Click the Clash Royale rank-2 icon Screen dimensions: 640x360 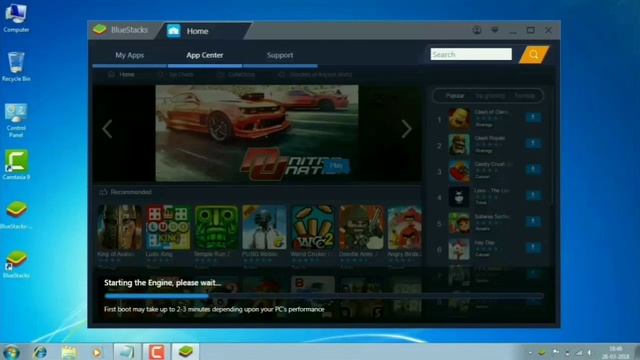[x=459, y=144]
